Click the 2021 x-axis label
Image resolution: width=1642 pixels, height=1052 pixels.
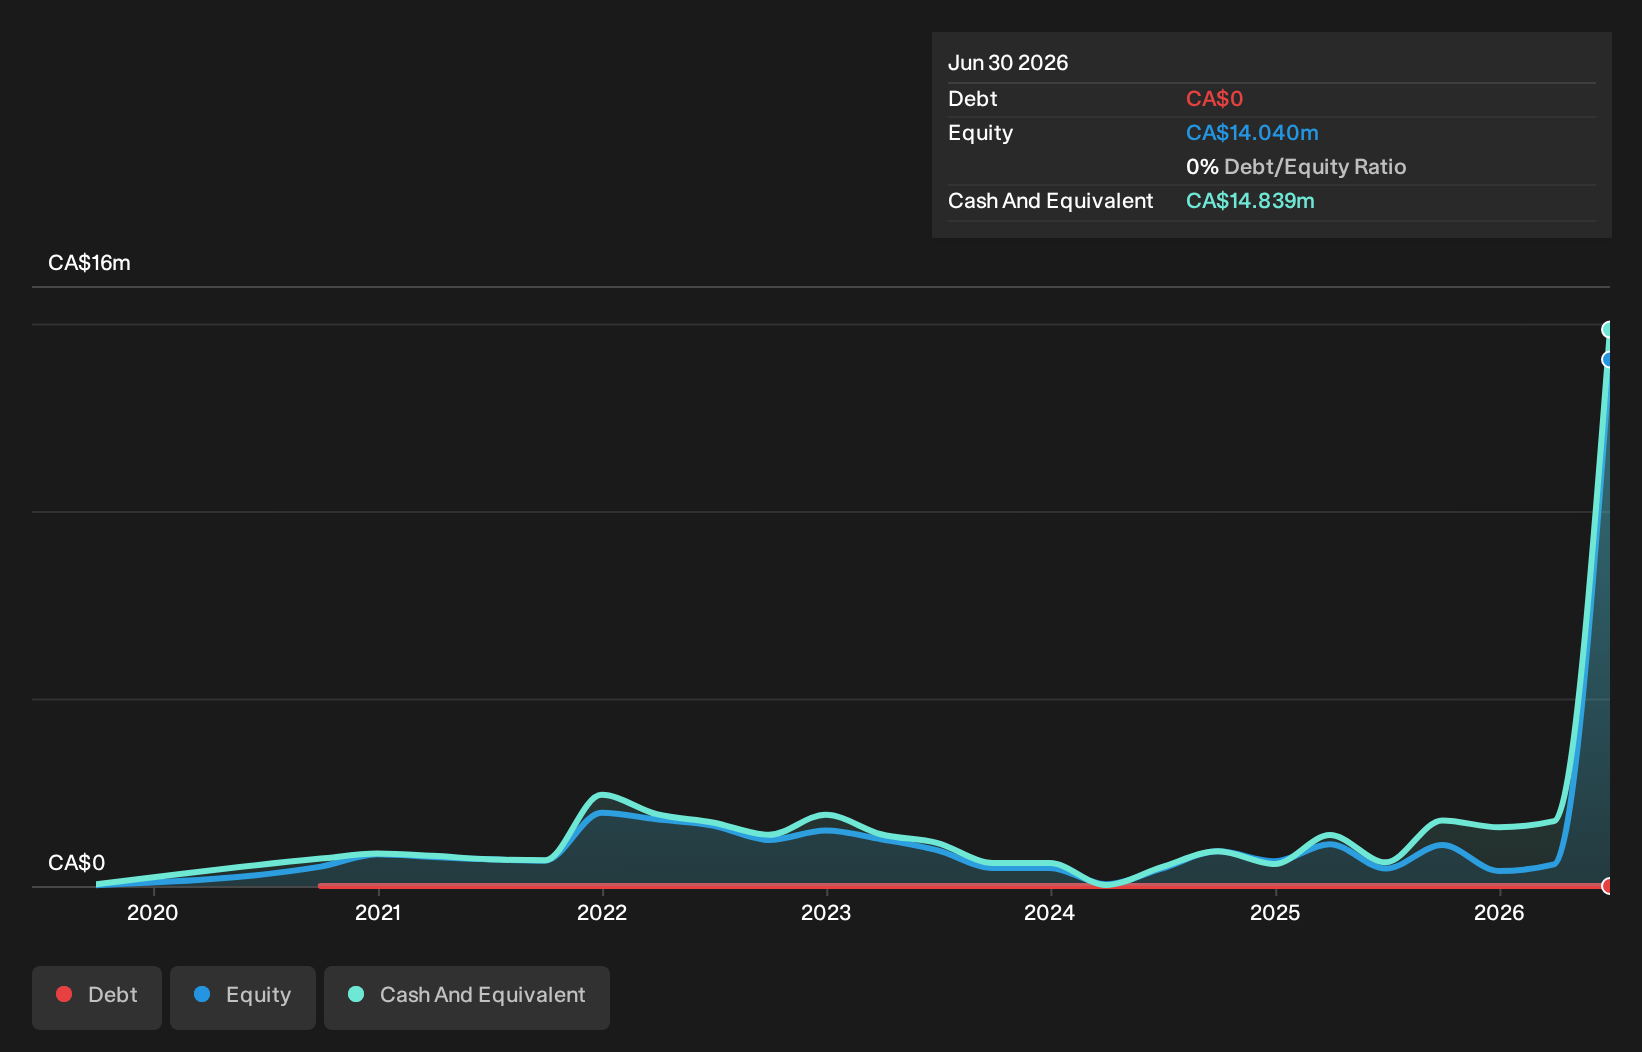(x=378, y=912)
